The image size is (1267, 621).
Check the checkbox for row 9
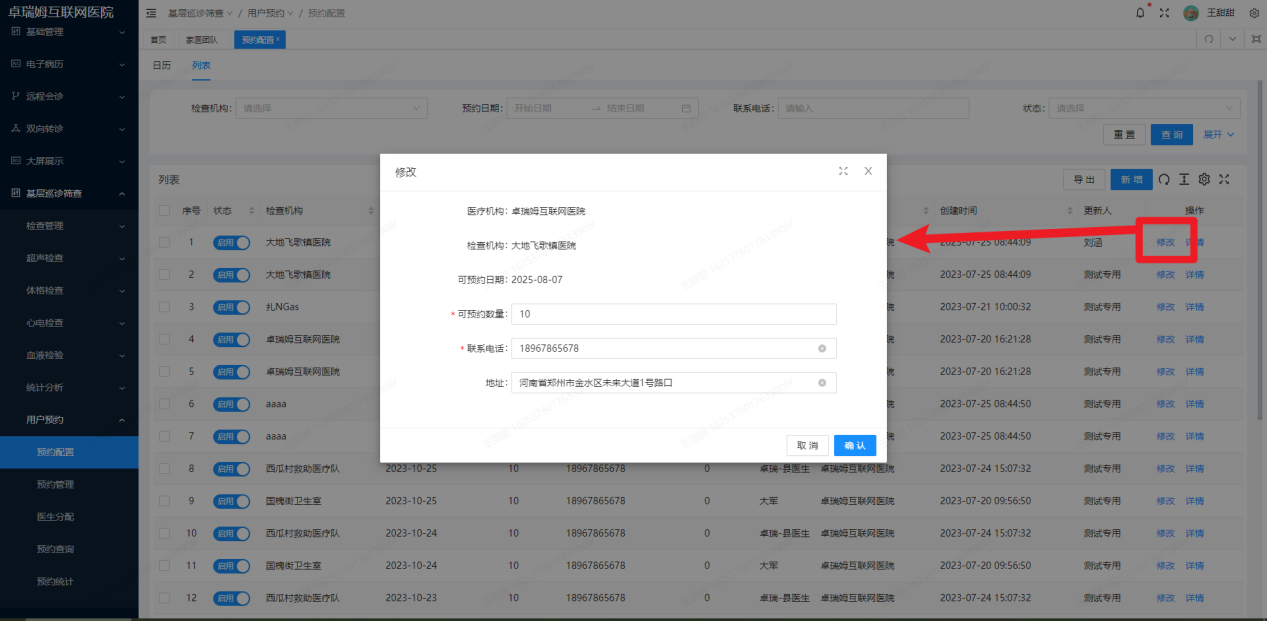pos(164,500)
